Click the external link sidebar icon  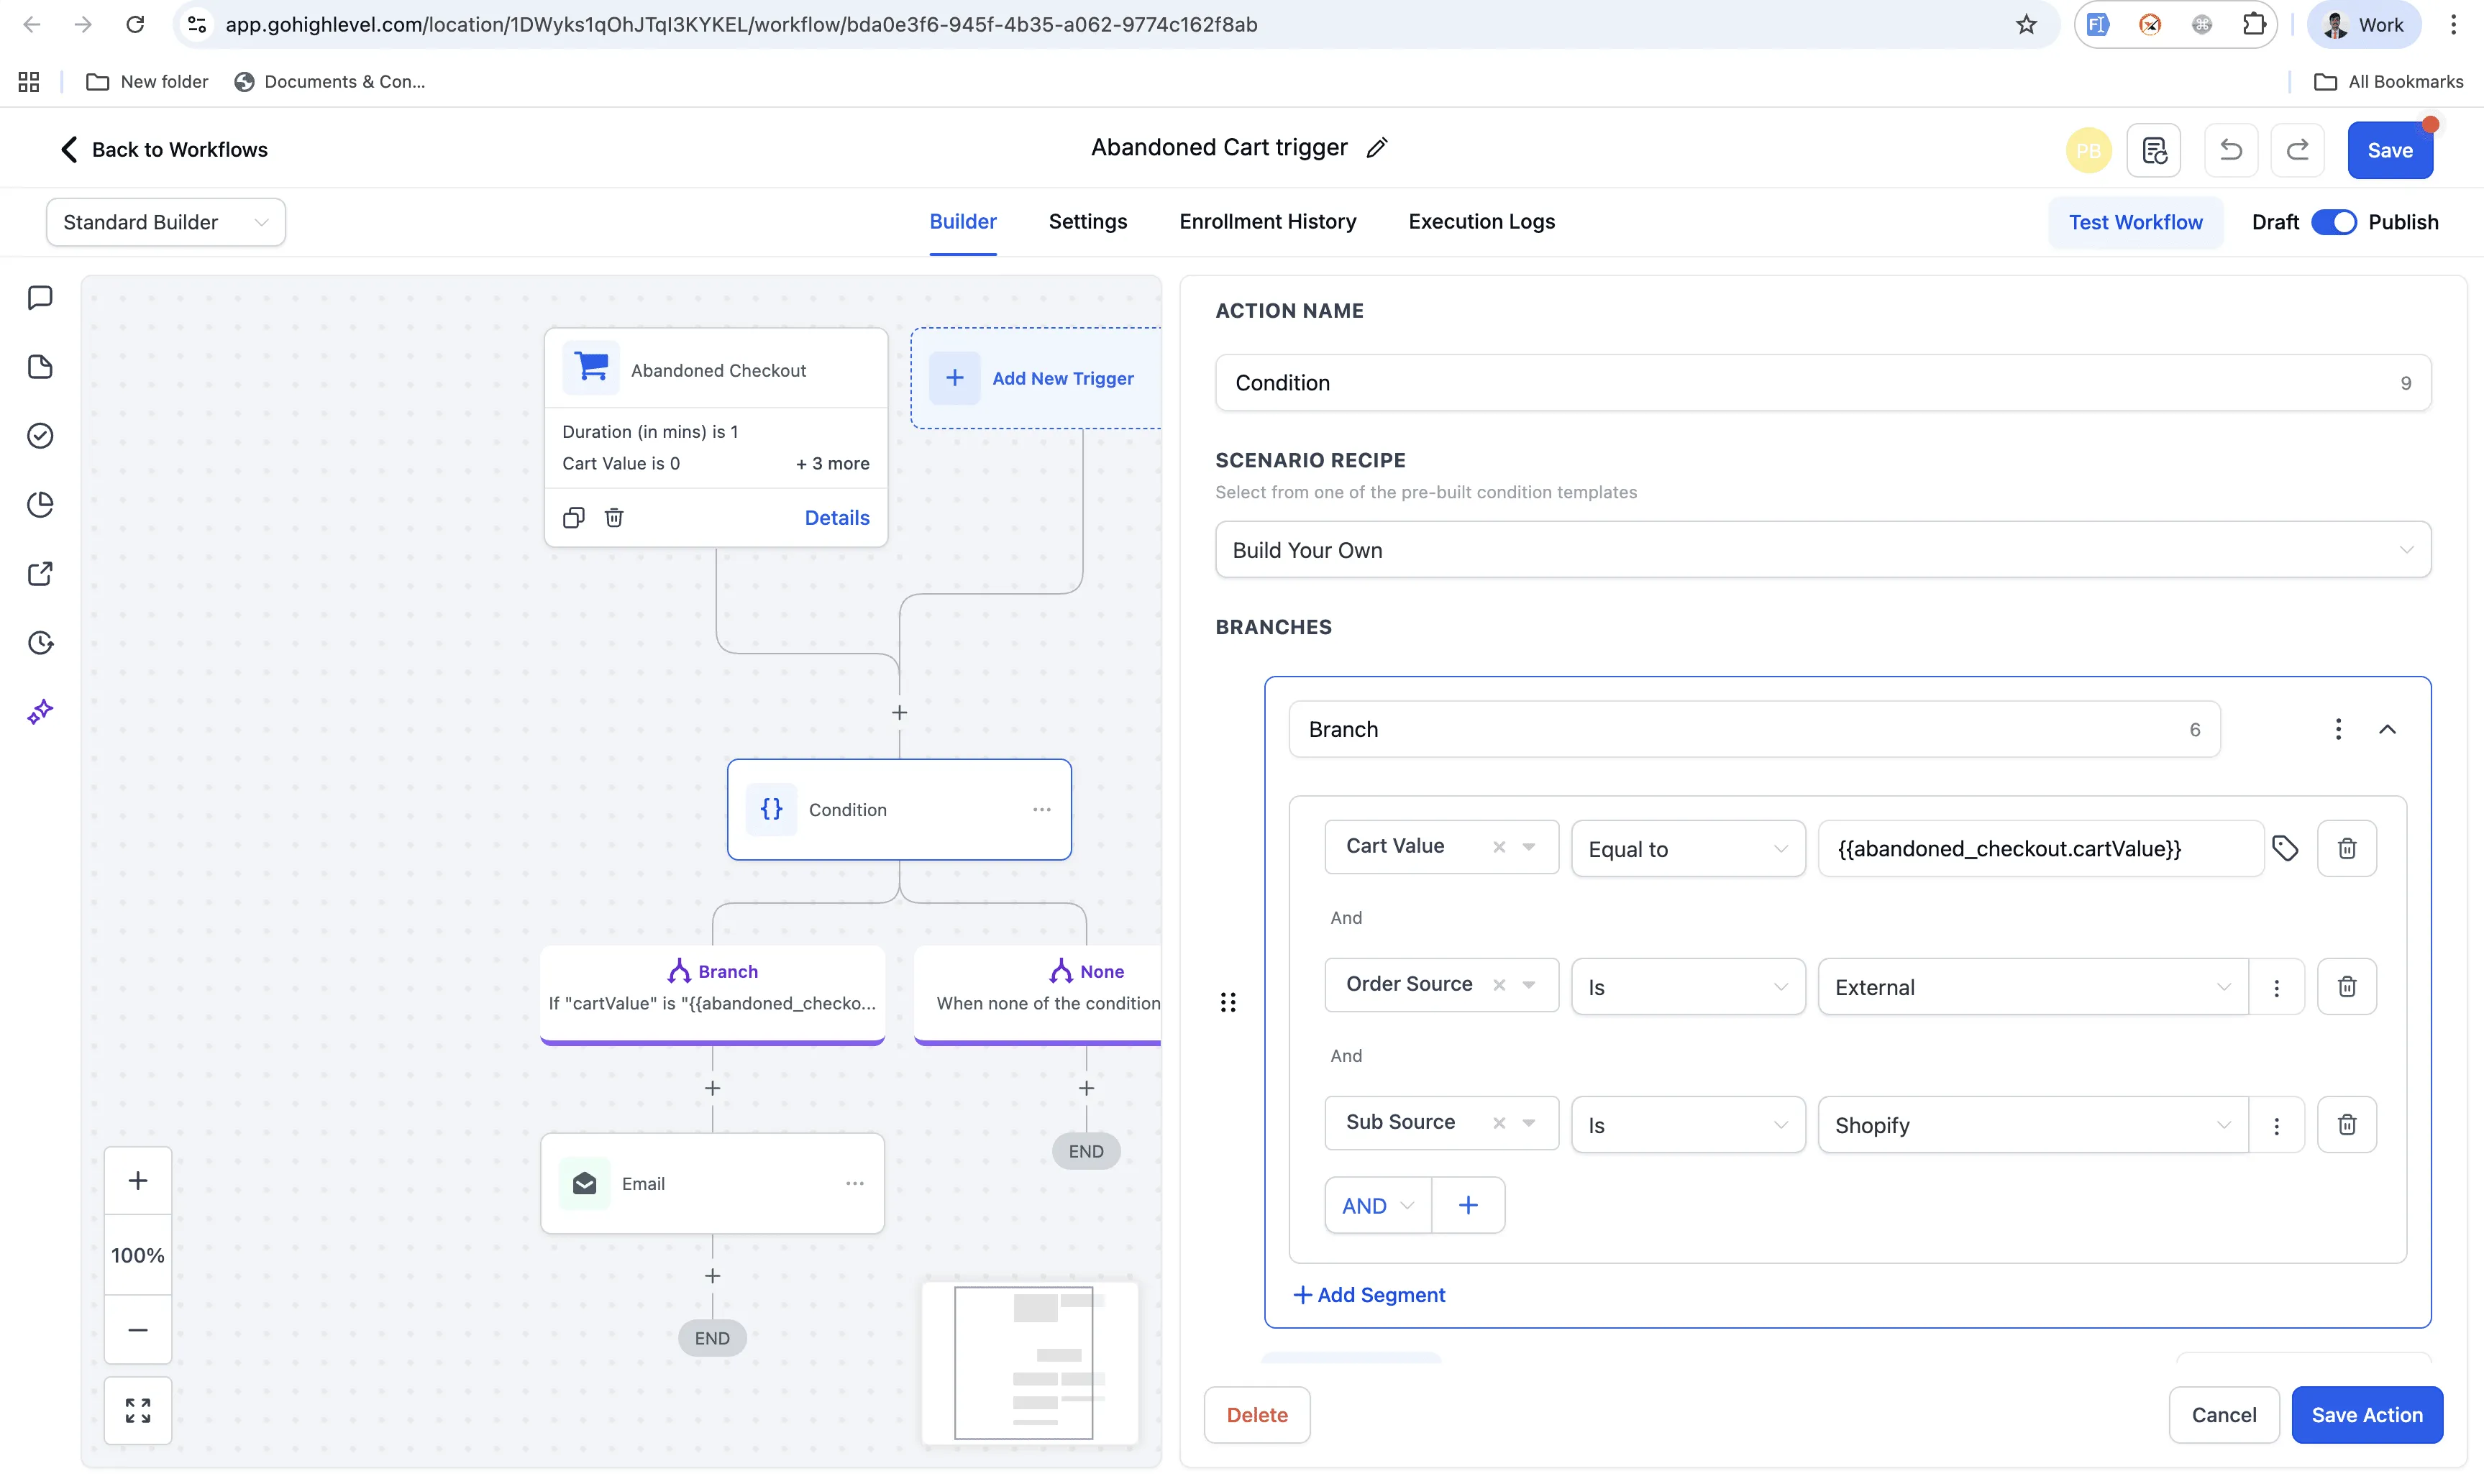pyautogui.click(x=39, y=573)
